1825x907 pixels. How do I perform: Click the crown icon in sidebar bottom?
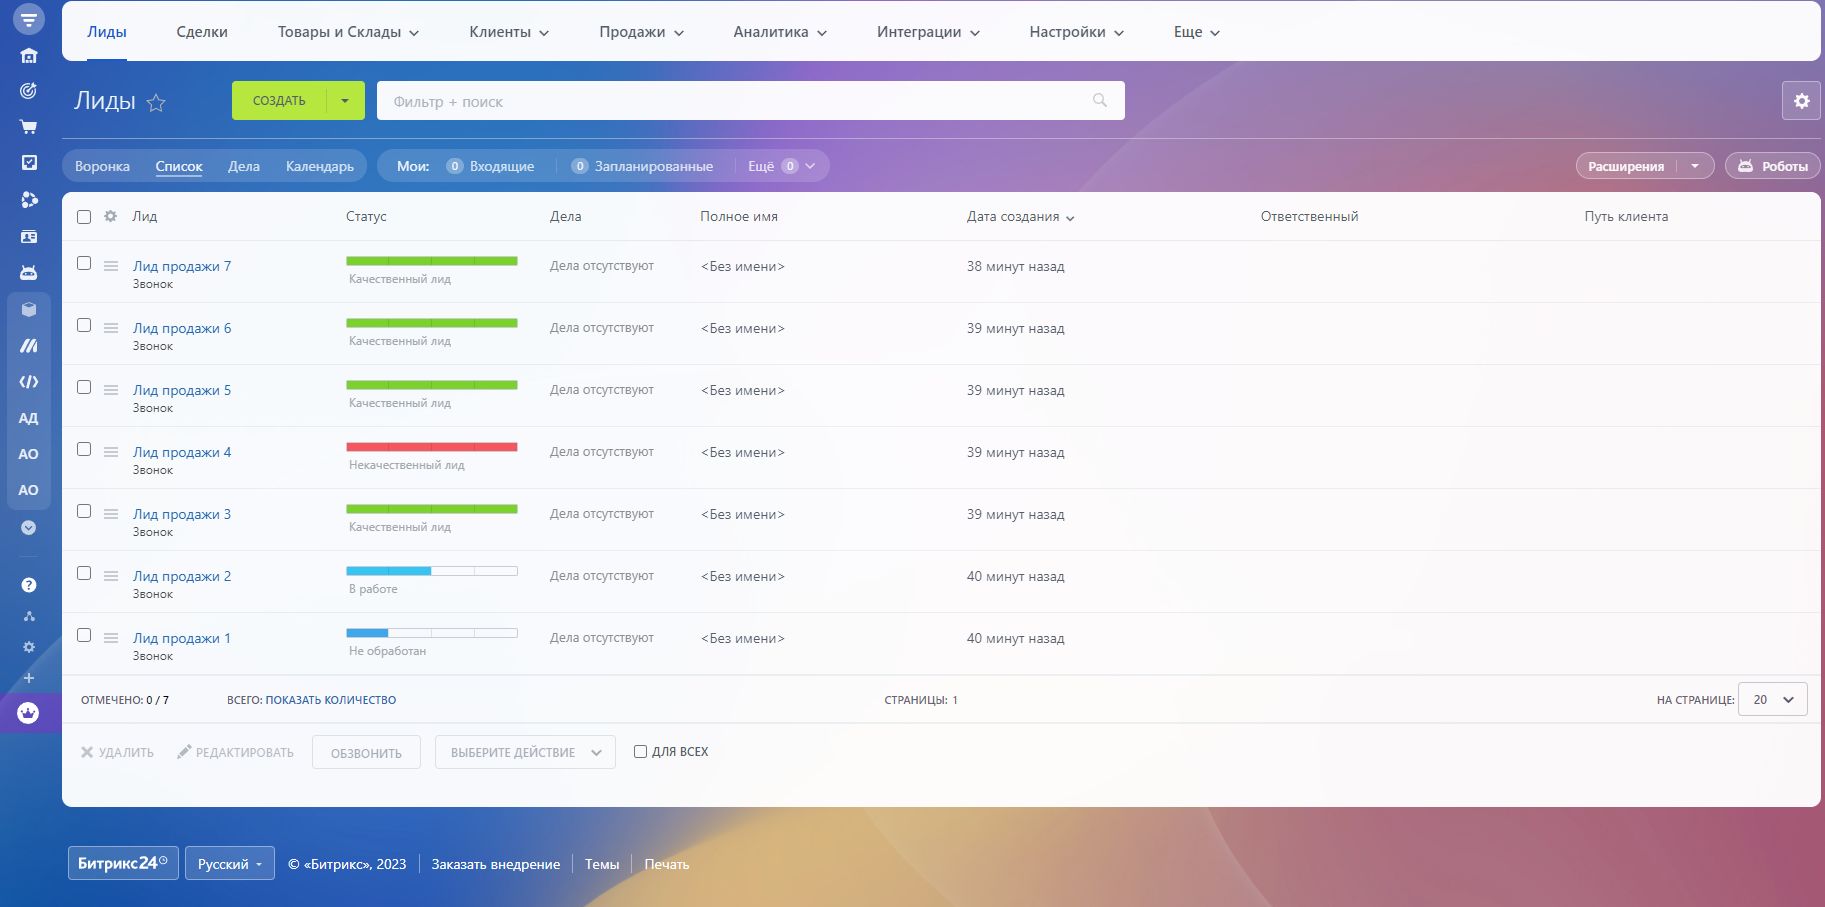point(28,713)
